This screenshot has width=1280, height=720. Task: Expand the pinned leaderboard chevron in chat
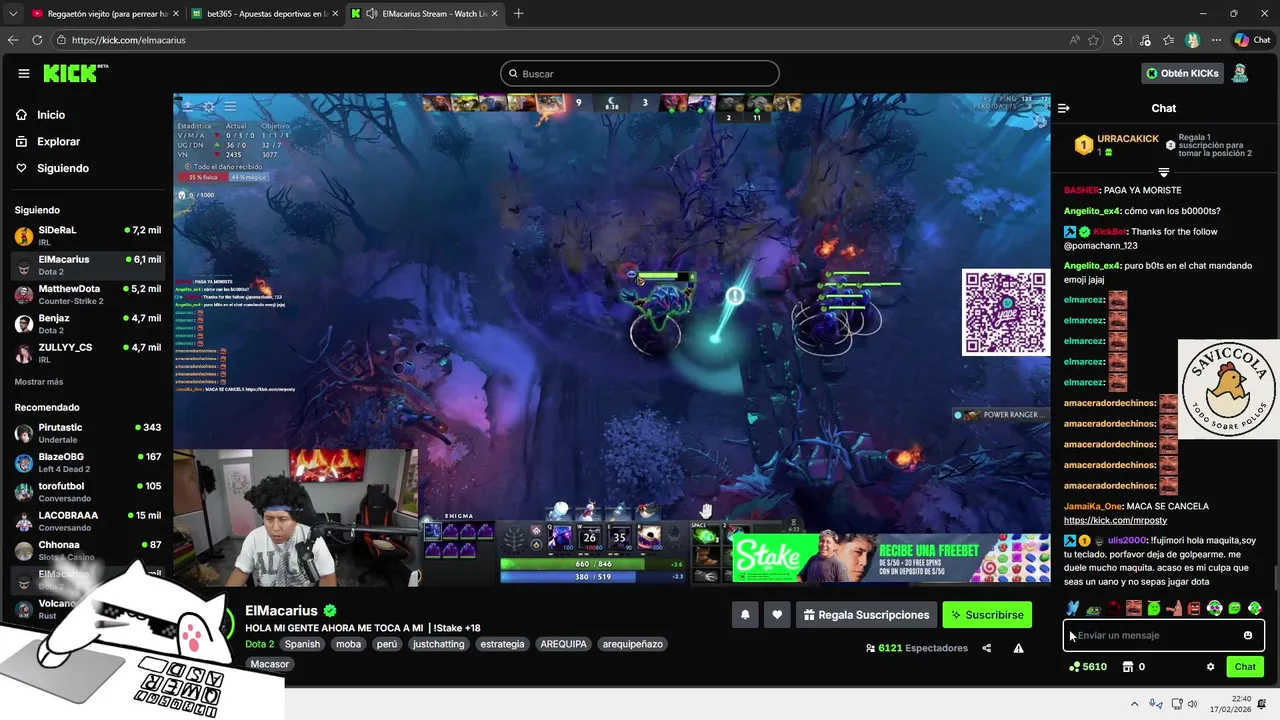(1163, 172)
